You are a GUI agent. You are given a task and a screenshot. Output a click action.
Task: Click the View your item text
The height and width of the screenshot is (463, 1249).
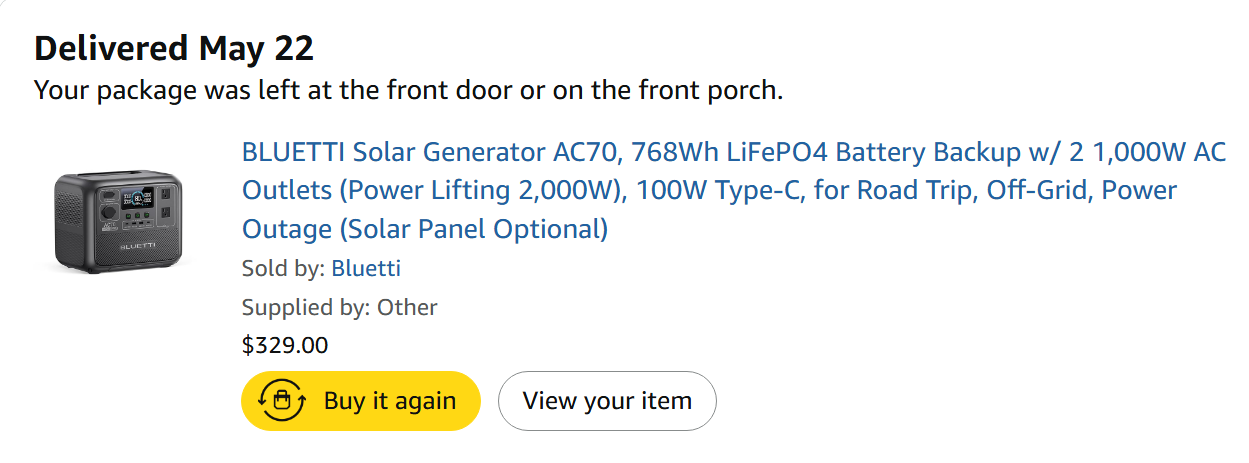click(607, 401)
